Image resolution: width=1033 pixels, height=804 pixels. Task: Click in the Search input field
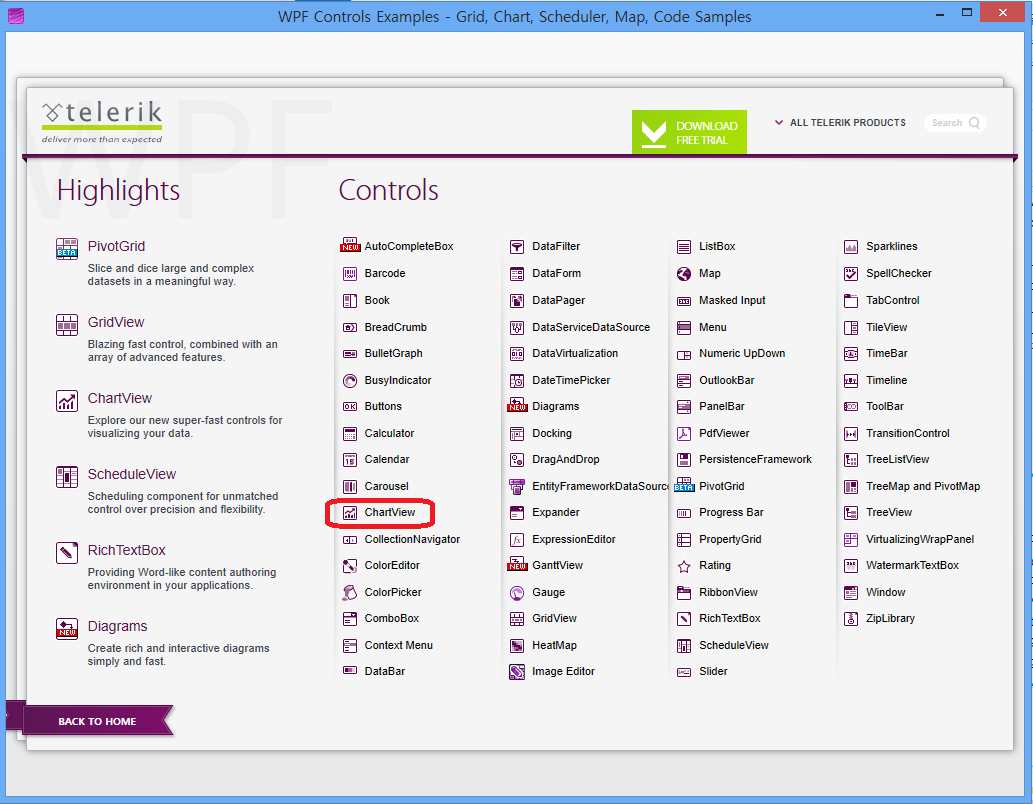(954, 123)
